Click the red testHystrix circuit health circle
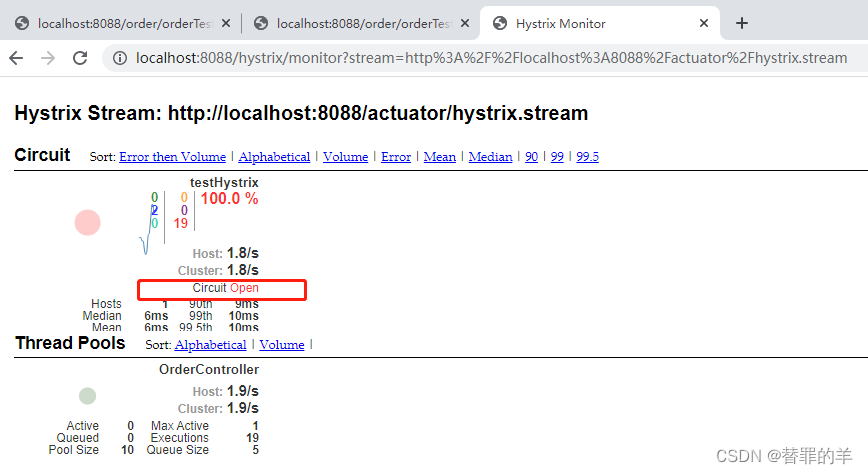 tap(87, 223)
